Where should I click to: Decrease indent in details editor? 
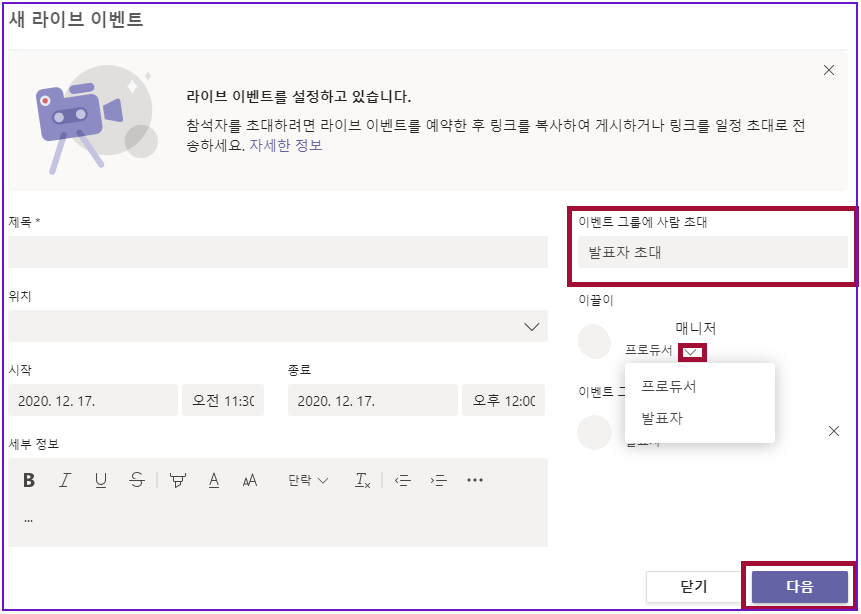point(402,481)
